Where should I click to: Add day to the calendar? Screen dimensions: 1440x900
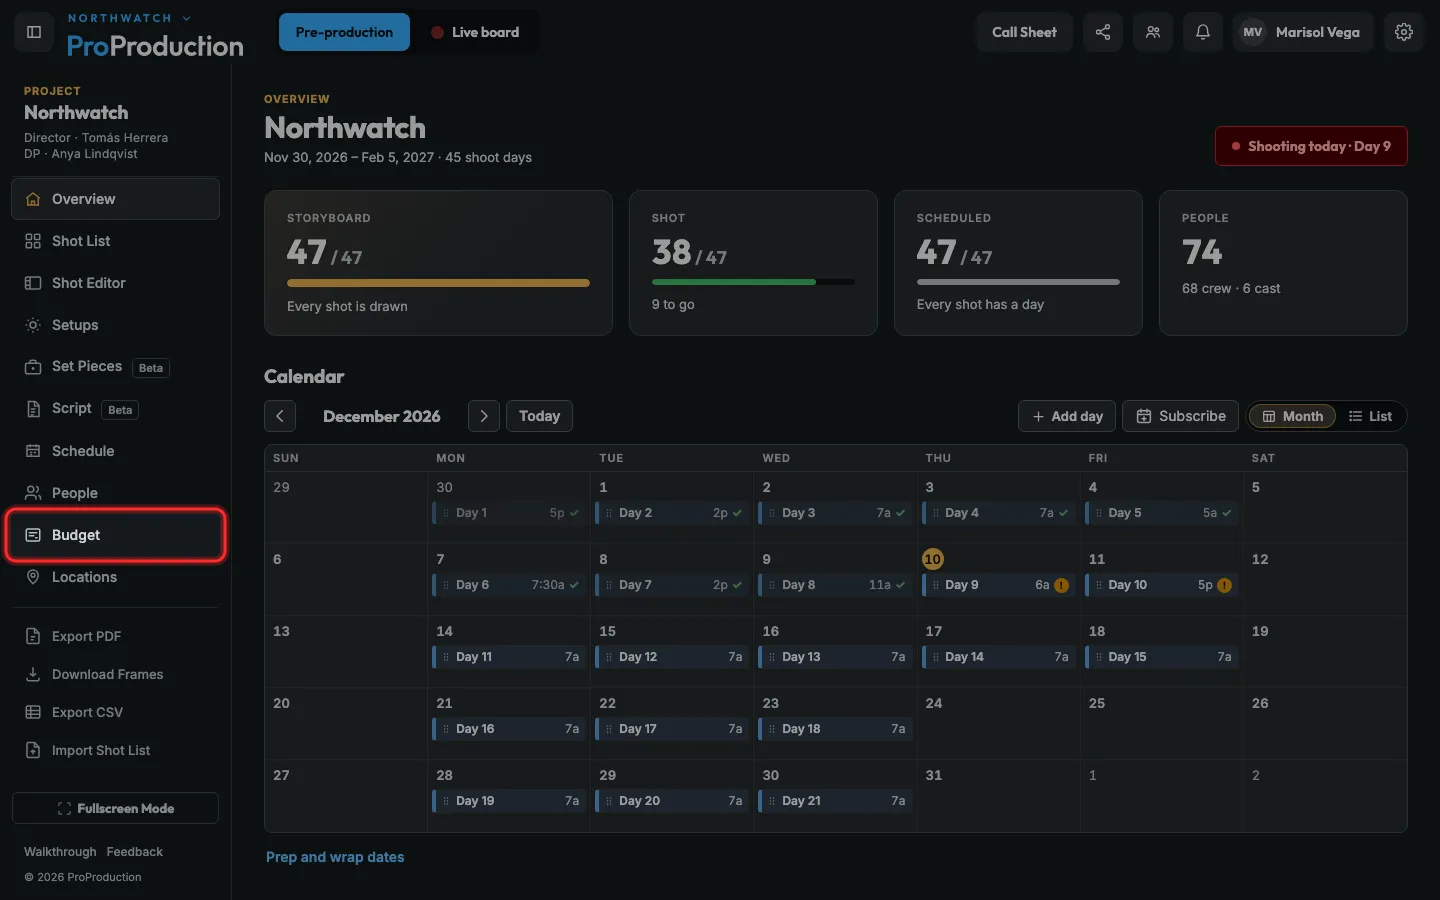point(1068,416)
